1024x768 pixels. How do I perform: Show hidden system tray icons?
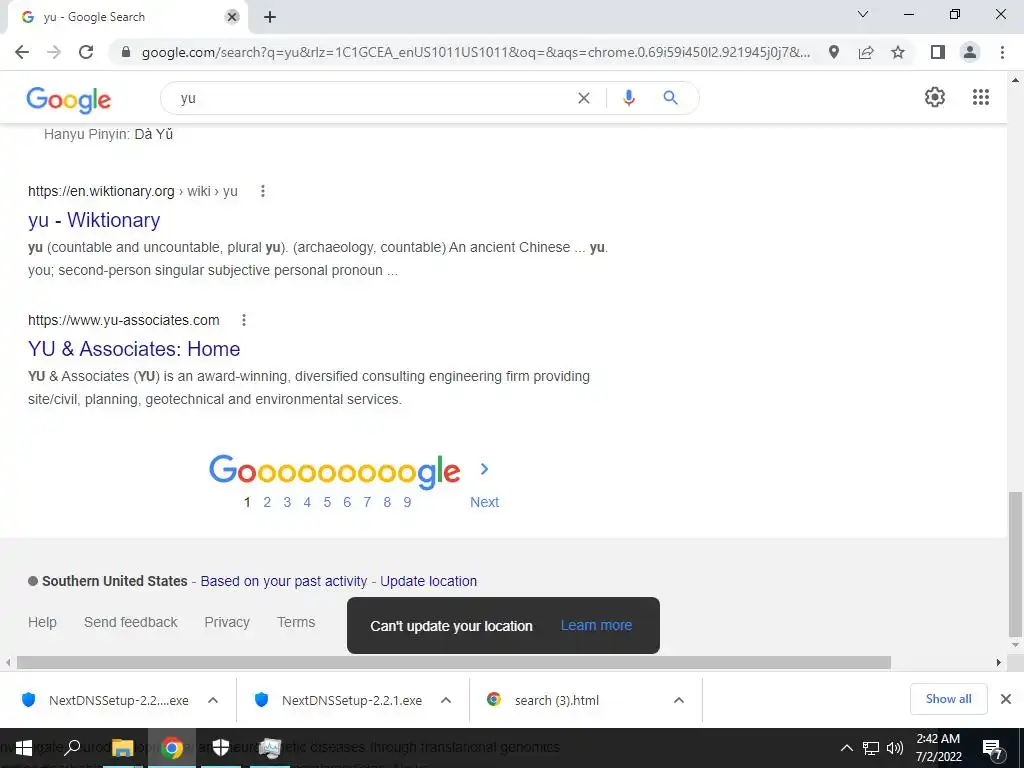click(x=846, y=748)
